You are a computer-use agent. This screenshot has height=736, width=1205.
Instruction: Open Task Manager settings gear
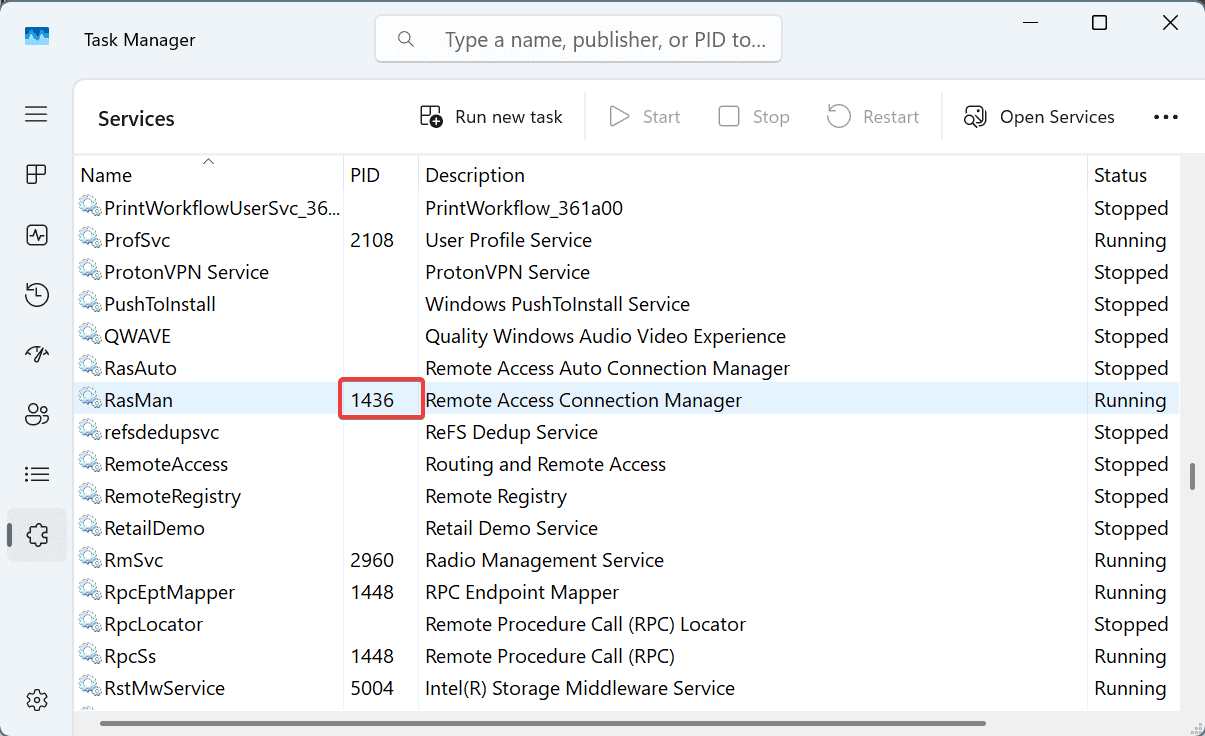pyautogui.click(x=37, y=700)
